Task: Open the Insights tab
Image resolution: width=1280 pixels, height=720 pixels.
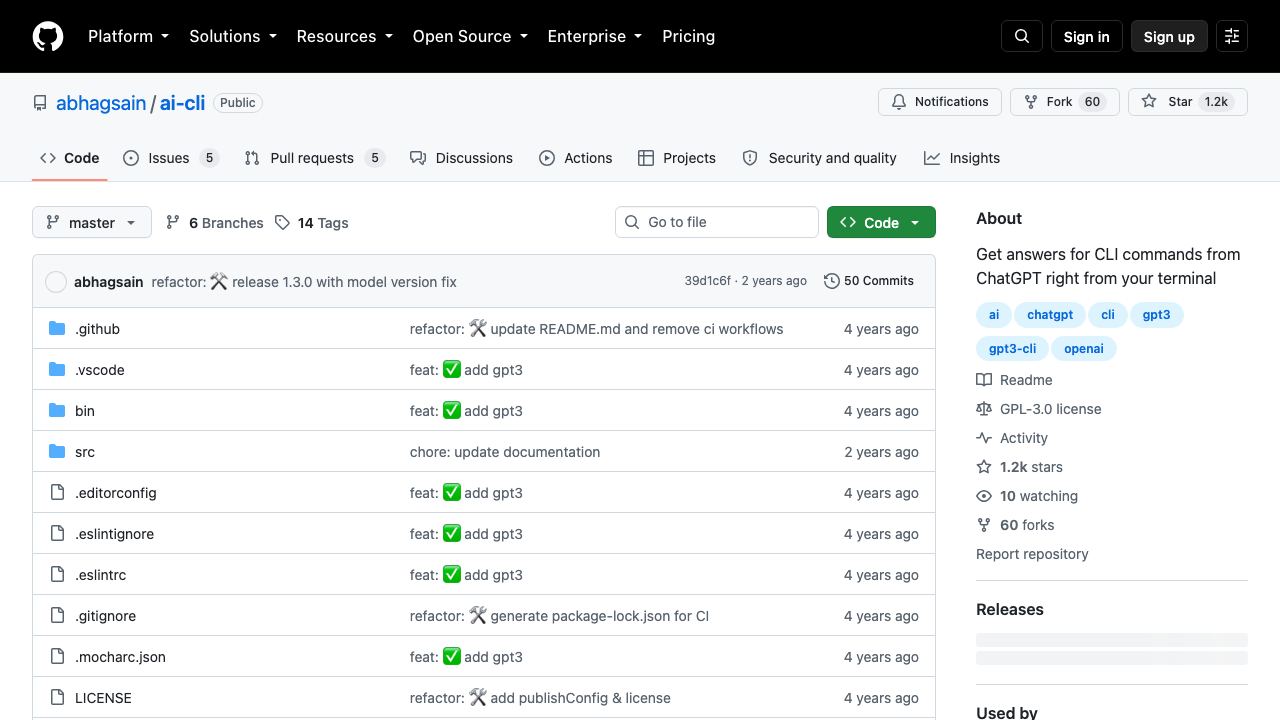Action: pos(962,158)
